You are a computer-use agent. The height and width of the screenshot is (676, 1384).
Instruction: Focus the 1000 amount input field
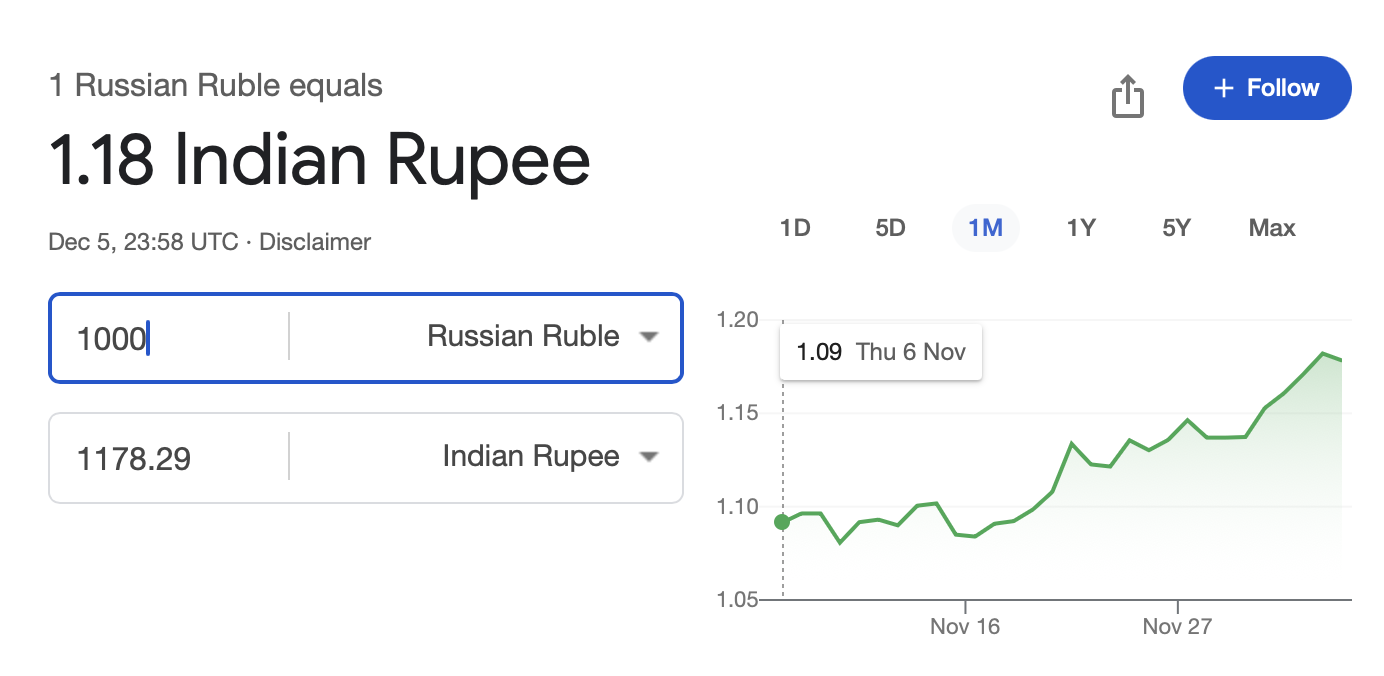[x=170, y=338]
